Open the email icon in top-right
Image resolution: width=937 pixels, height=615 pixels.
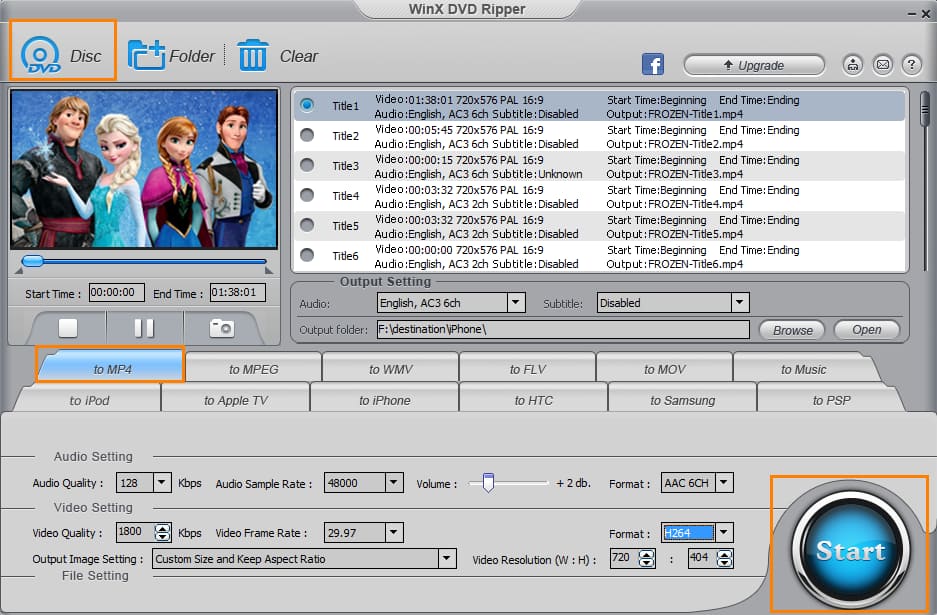coord(882,64)
